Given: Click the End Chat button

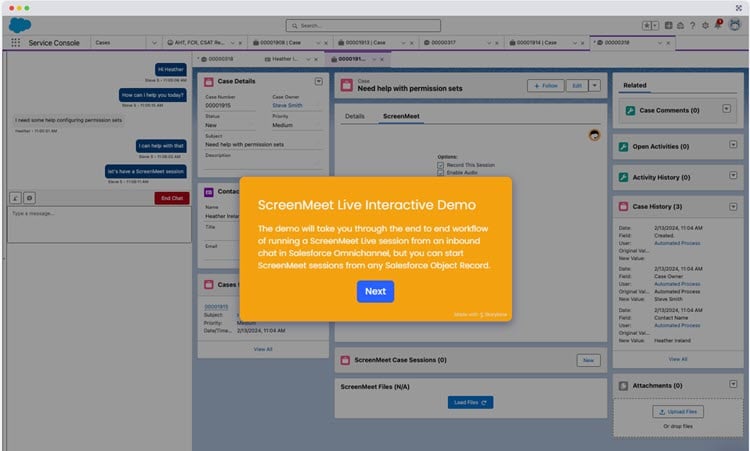Looking at the screenshot, I should [172, 198].
